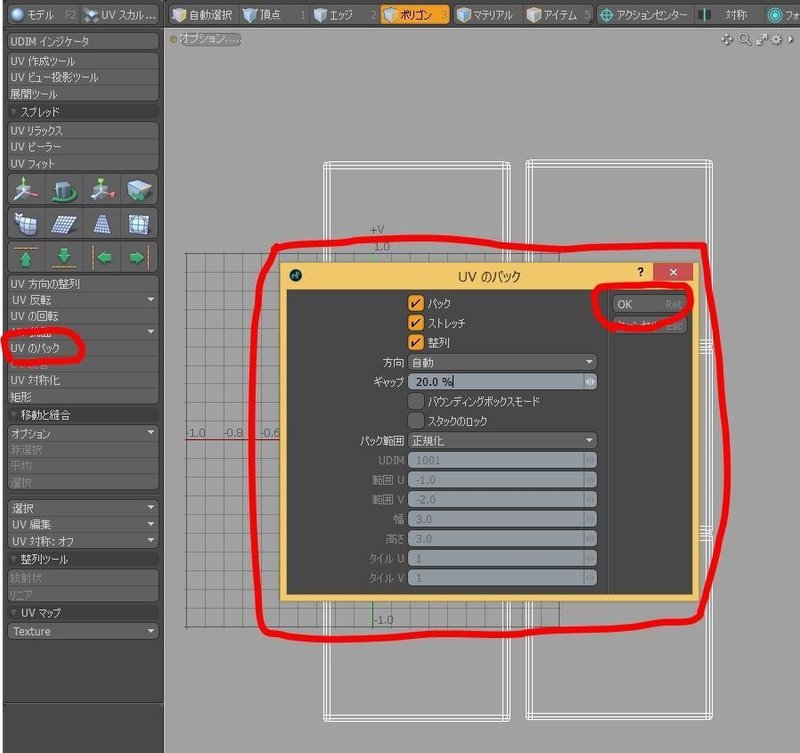800x753 pixels.
Task: Switch to the UV スカル… tab
Action: [x=120, y=15]
